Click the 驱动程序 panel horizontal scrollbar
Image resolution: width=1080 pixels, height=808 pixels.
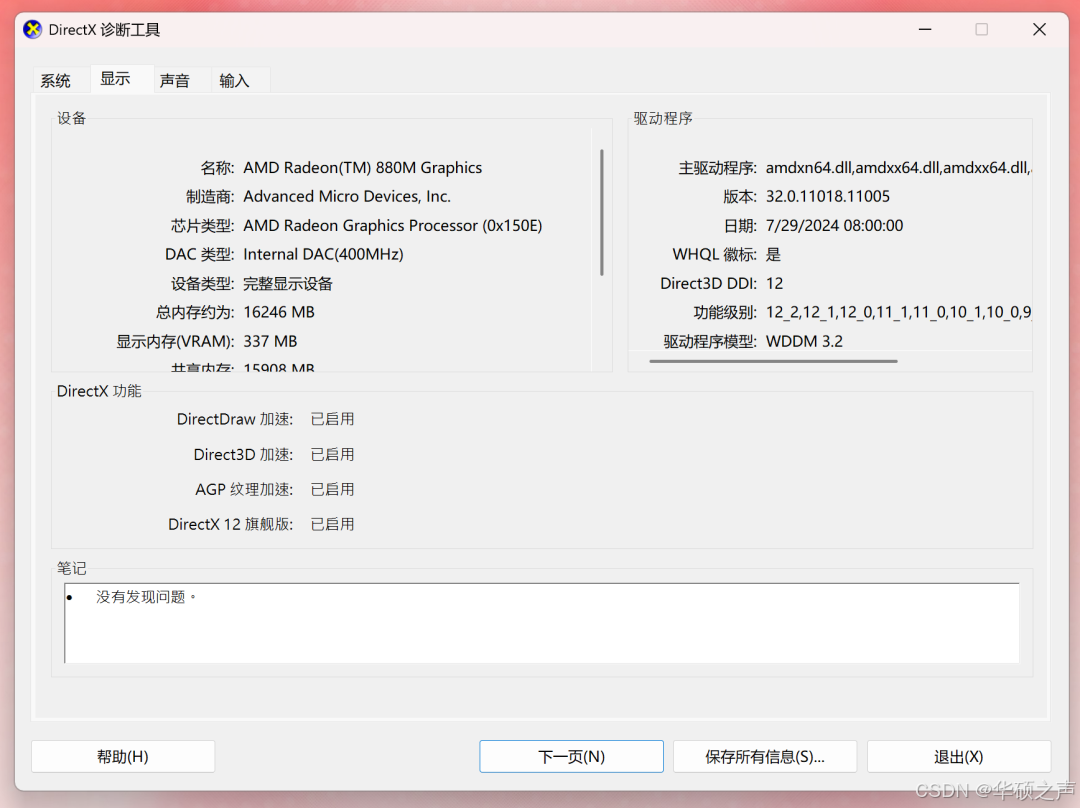coord(773,361)
